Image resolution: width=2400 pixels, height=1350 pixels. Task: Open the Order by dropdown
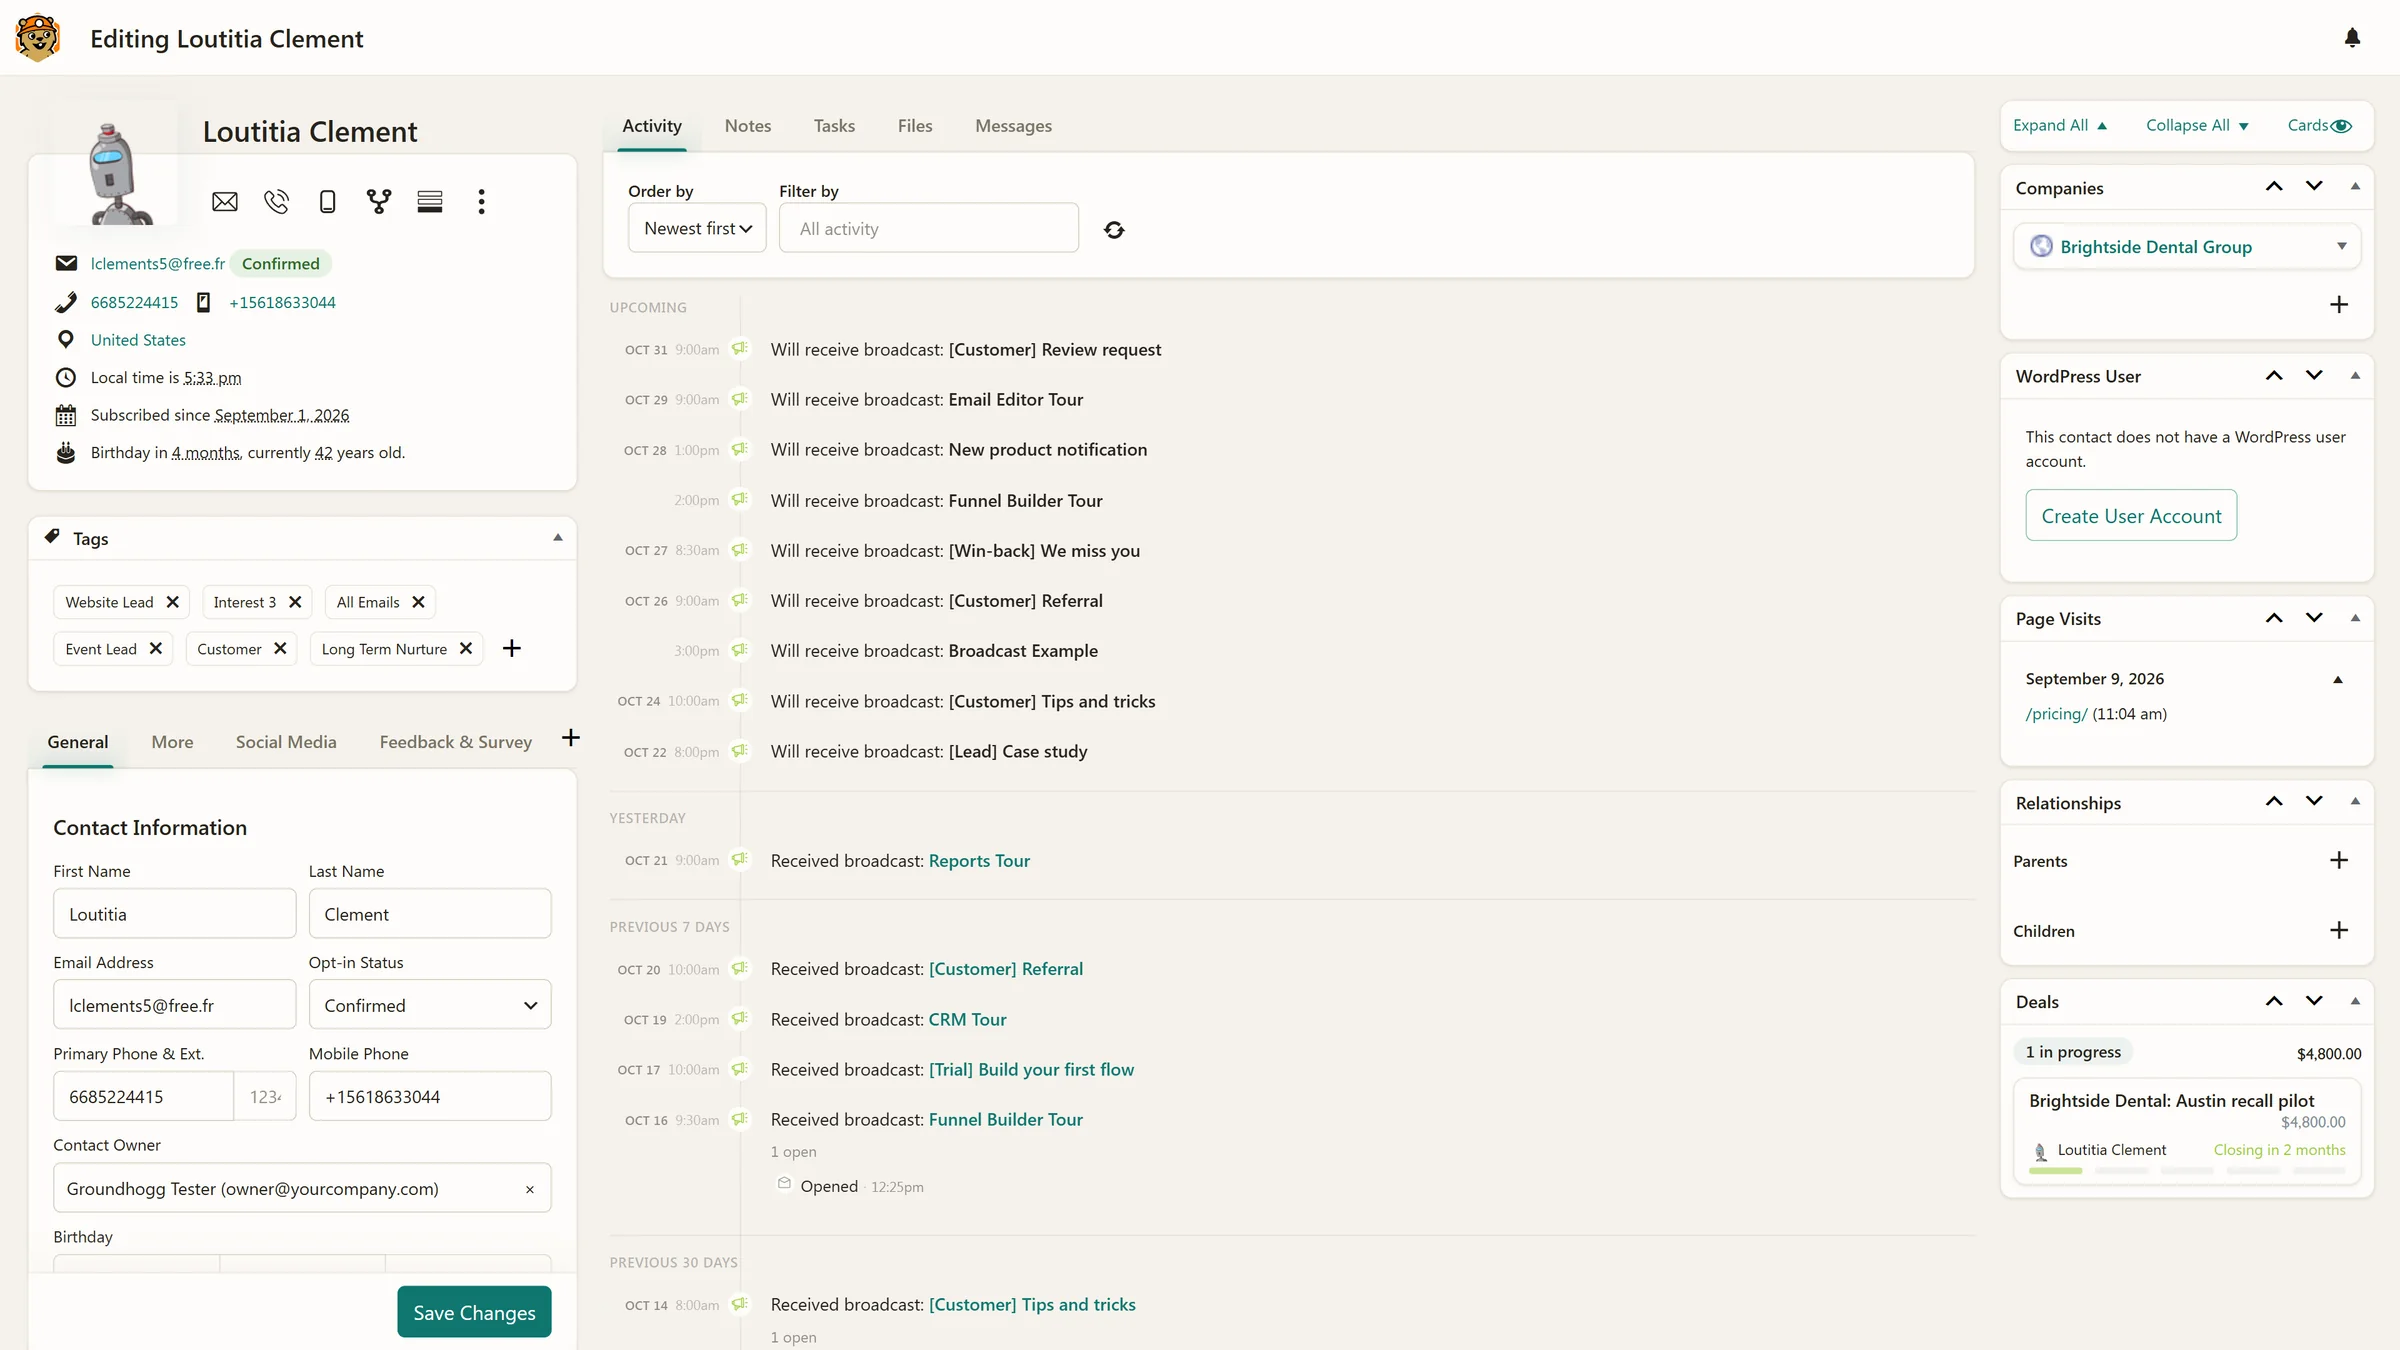[697, 229]
